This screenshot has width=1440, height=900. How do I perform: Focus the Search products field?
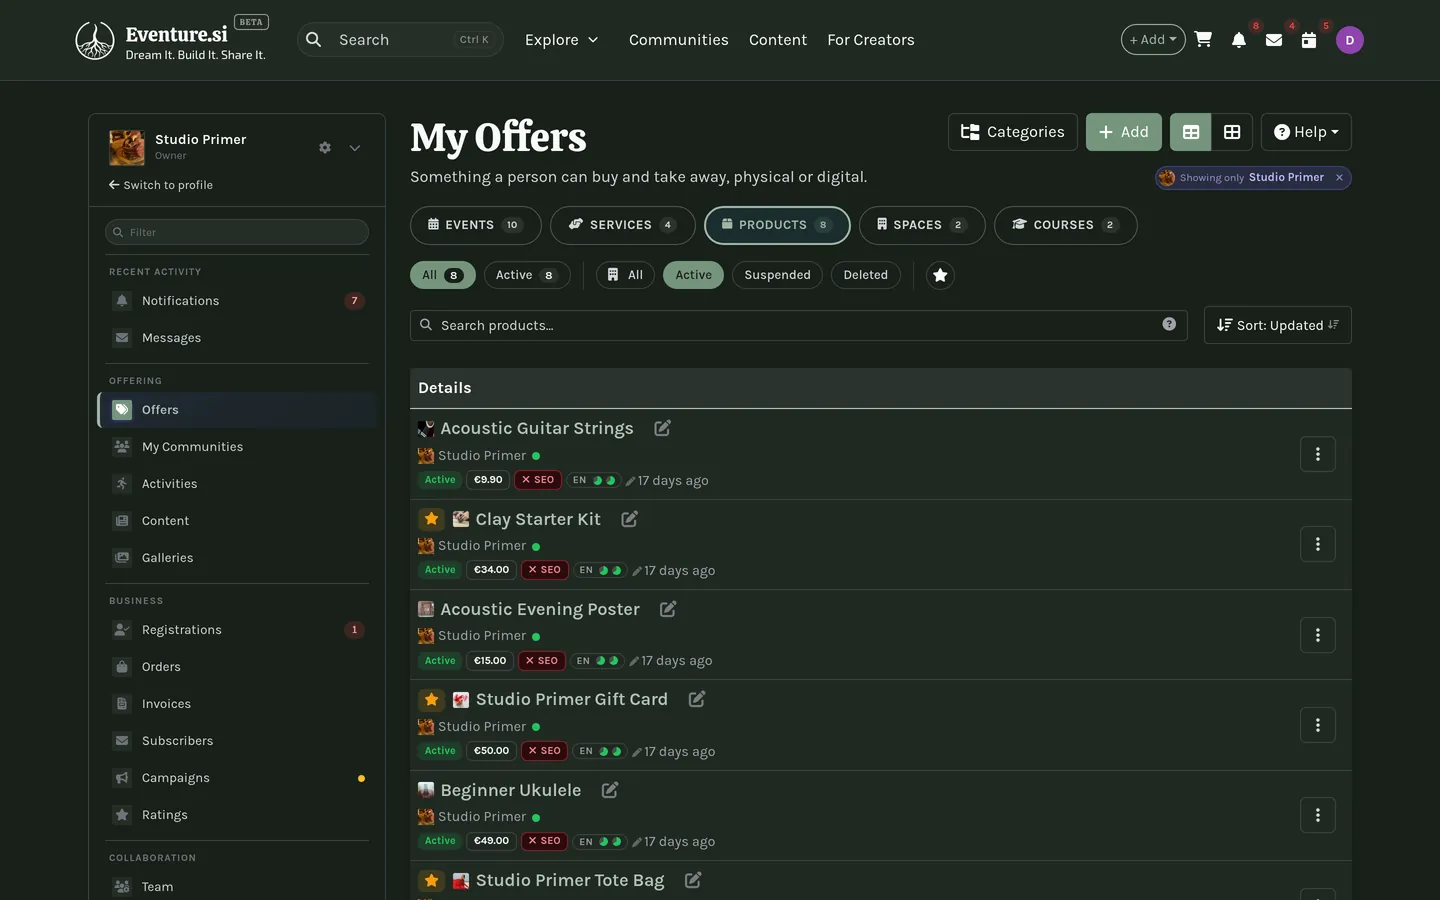tap(799, 325)
